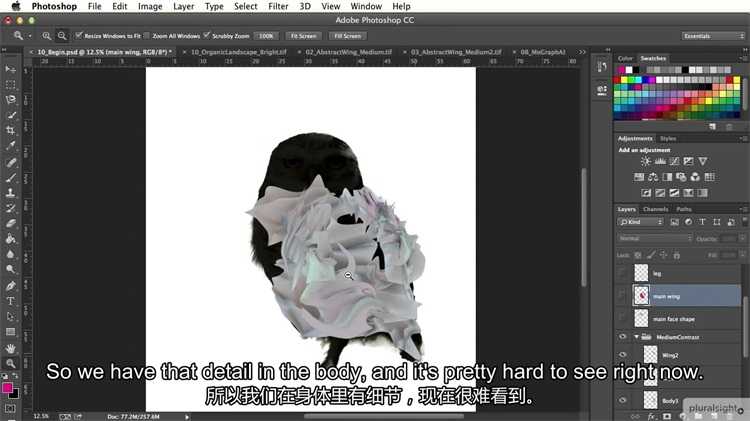Select the Move tool
Image resolution: width=750 pixels, height=421 pixels.
click(x=10, y=69)
